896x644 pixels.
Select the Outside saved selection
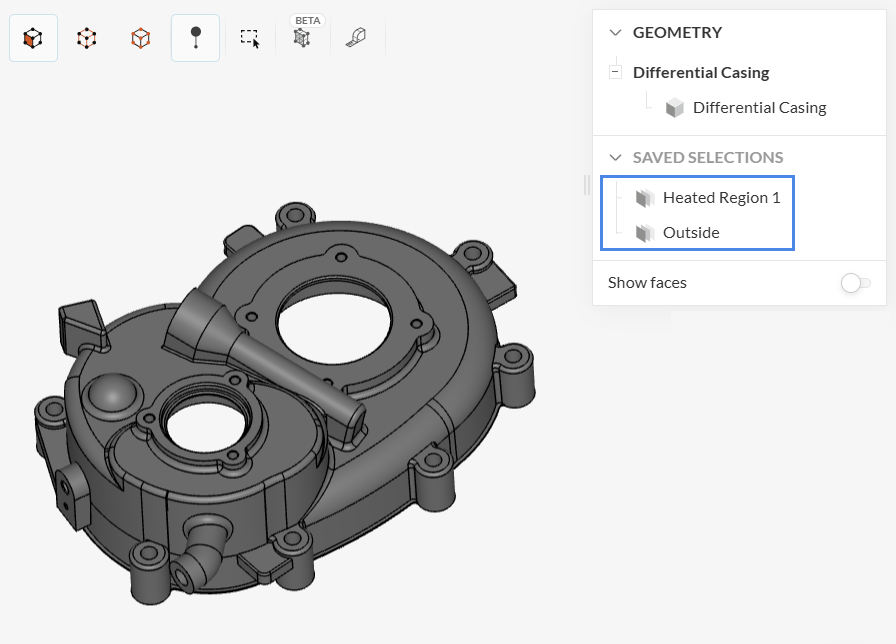(691, 233)
